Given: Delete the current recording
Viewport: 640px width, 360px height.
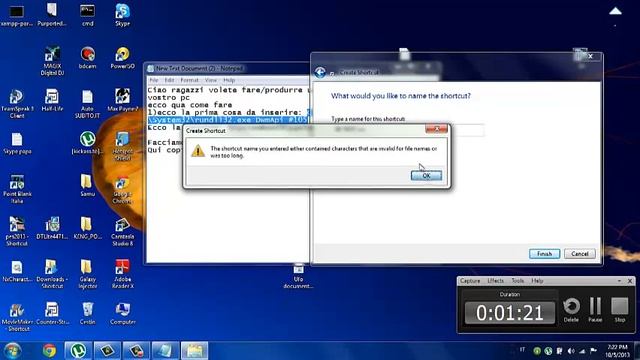Looking at the screenshot, I should point(571,309).
